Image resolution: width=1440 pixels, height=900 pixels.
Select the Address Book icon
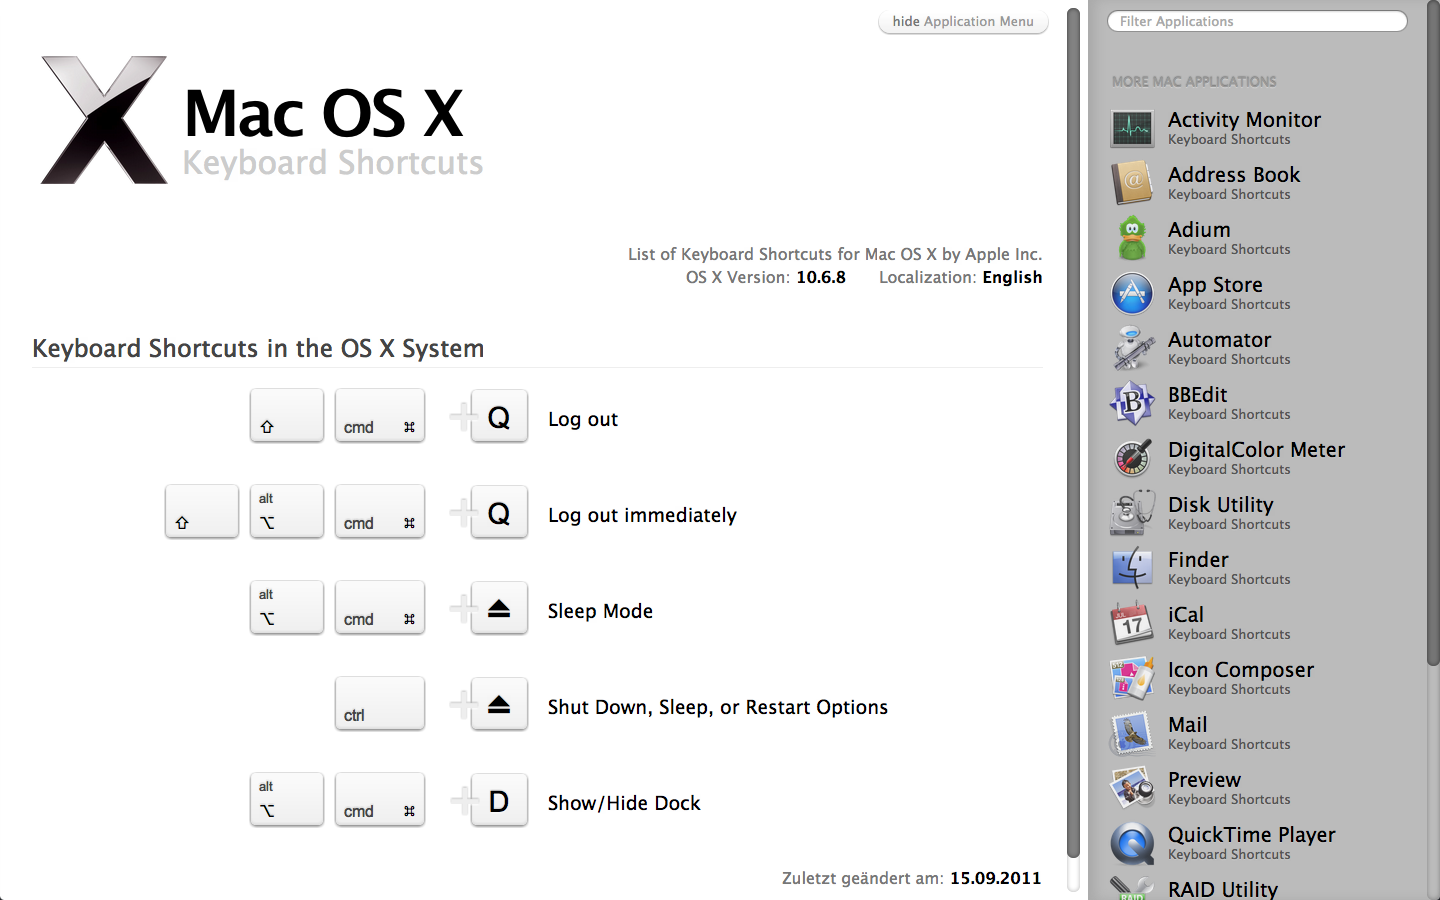pos(1132,183)
